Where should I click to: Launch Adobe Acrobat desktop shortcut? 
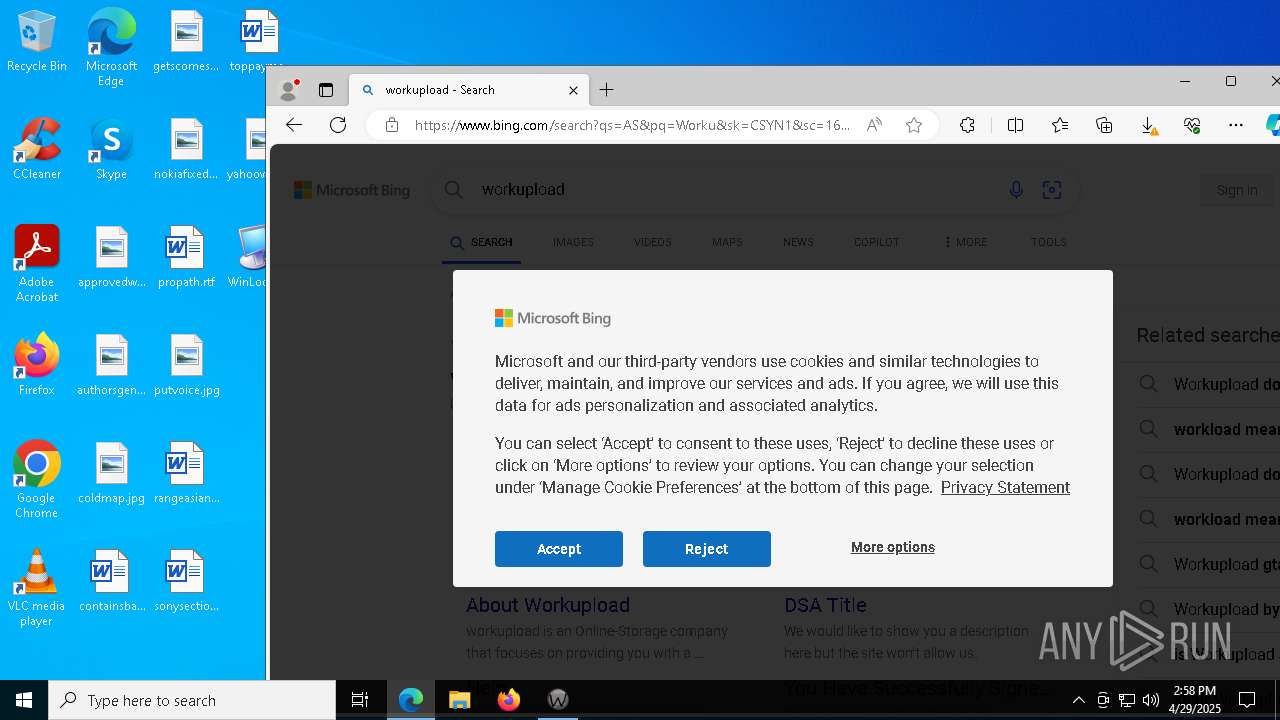(37, 264)
